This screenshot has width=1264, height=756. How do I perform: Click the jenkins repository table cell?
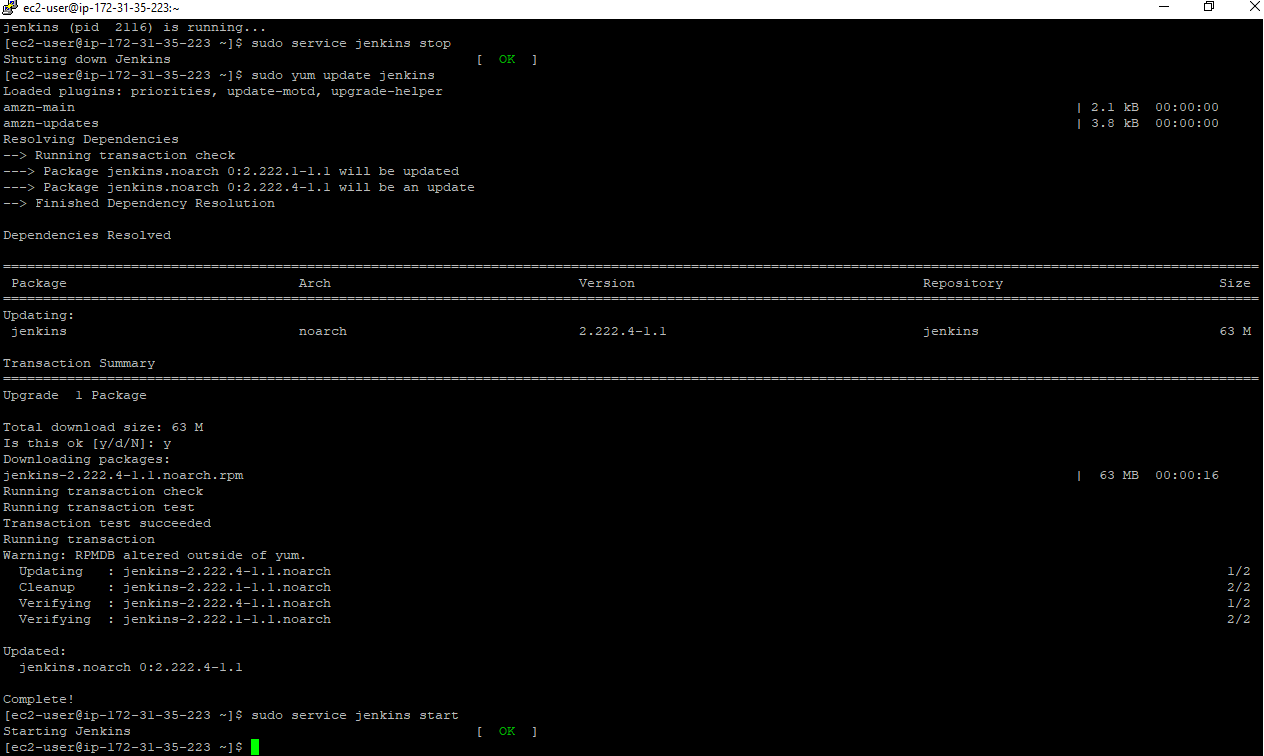coord(951,332)
